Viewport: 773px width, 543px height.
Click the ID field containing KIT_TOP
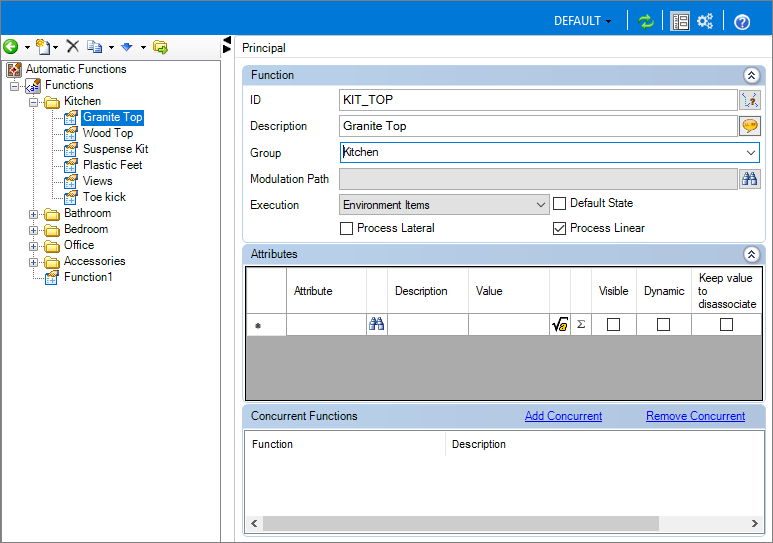[x=538, y=100]
